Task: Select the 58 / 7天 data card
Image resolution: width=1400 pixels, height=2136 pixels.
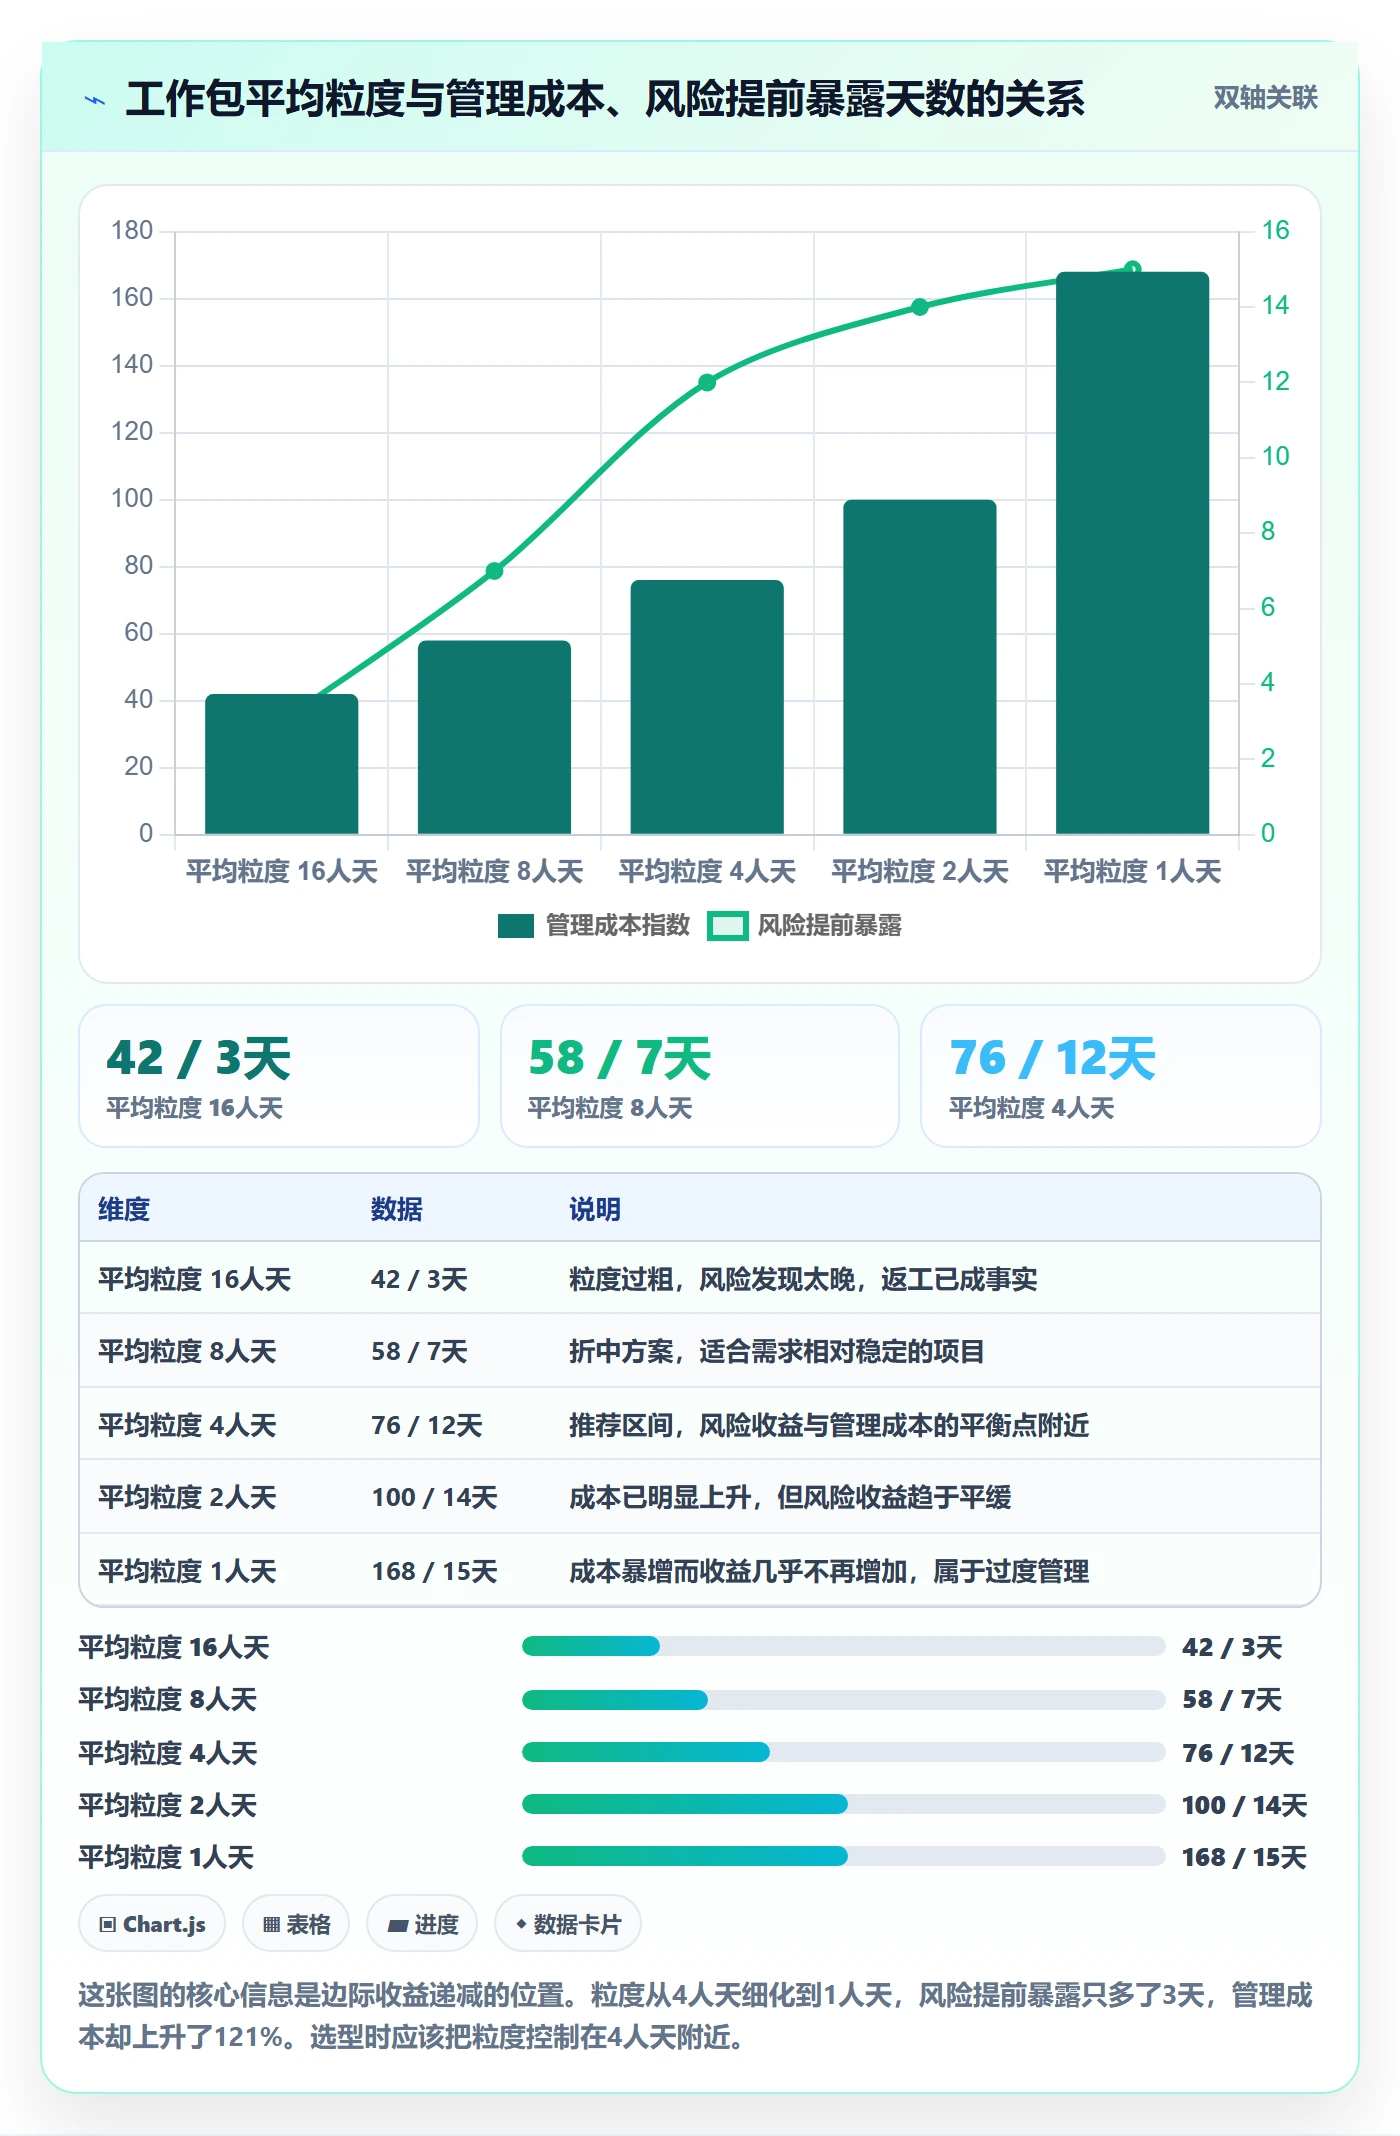Action: (700, 1076)
